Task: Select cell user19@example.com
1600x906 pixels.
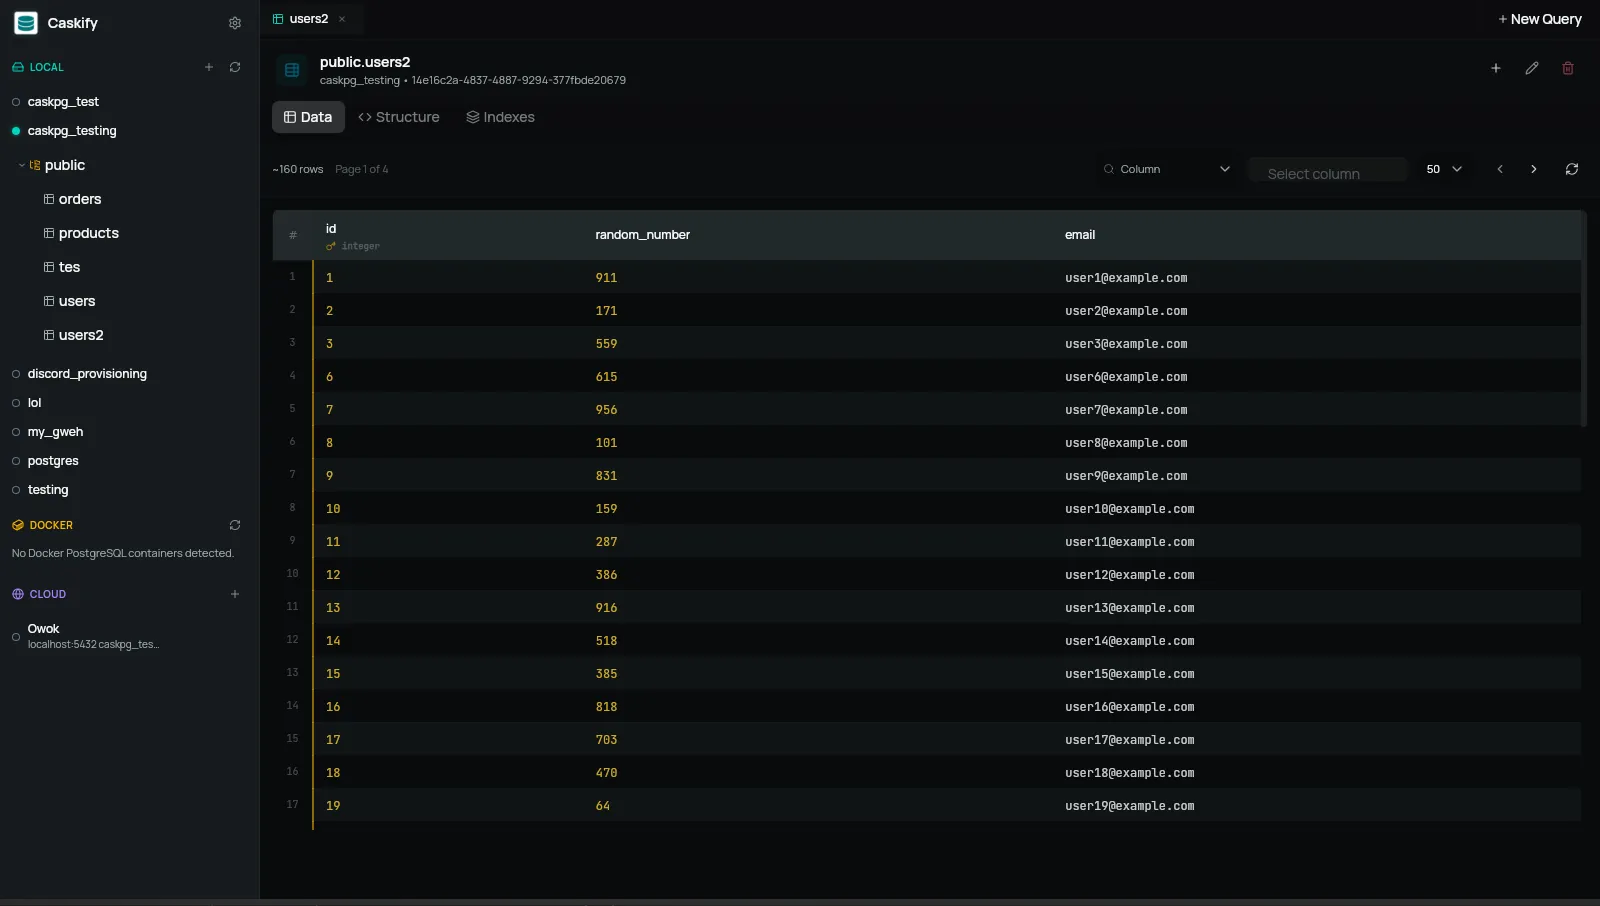Action: [x=1130, y=806]
